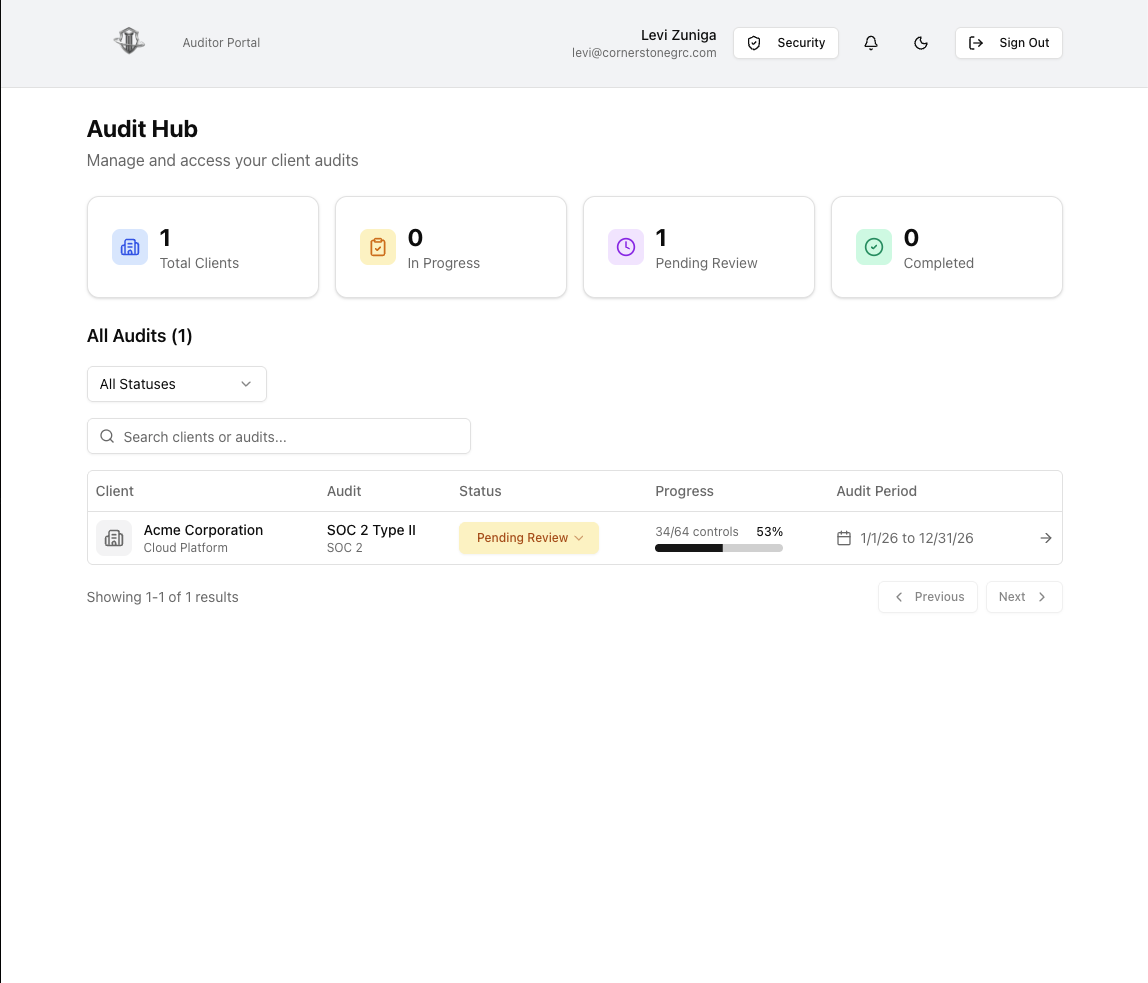Focus the Search clients or audits field
This screenshot has width=1148, height=983.
point(279,436)
